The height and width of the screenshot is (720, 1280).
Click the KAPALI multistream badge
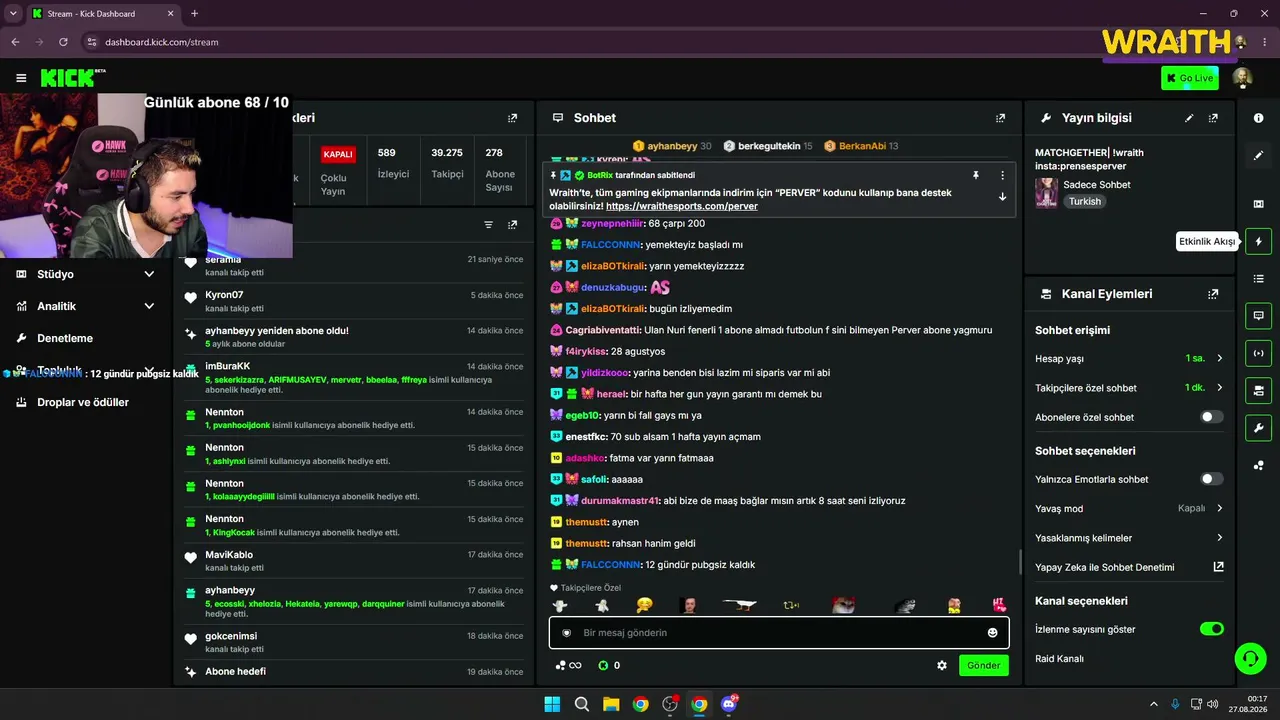pos(338,154)
